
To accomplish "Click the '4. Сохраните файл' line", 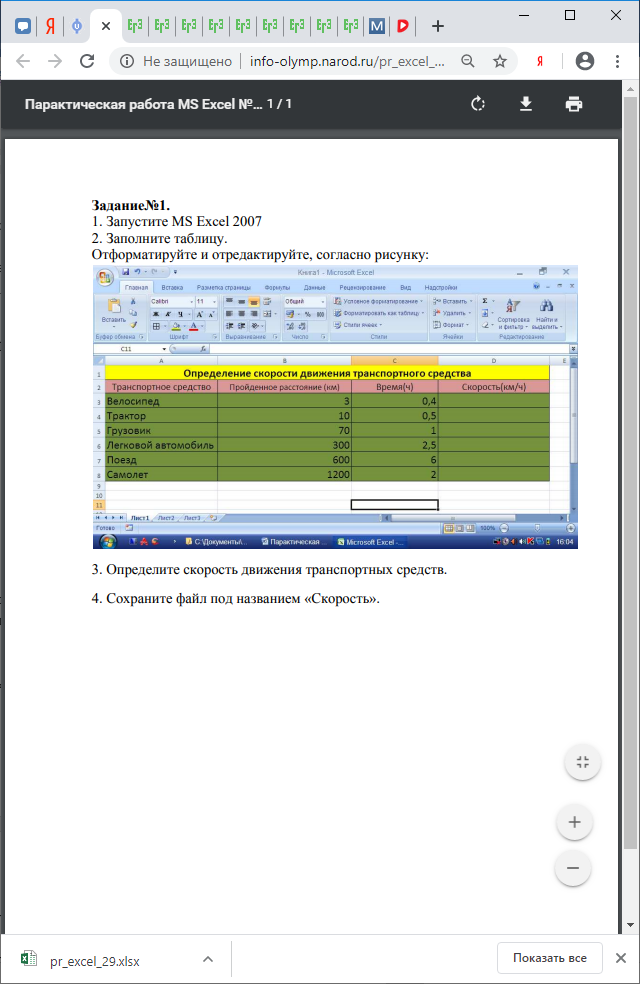I will pyautogui.click(x=235, y=599).
